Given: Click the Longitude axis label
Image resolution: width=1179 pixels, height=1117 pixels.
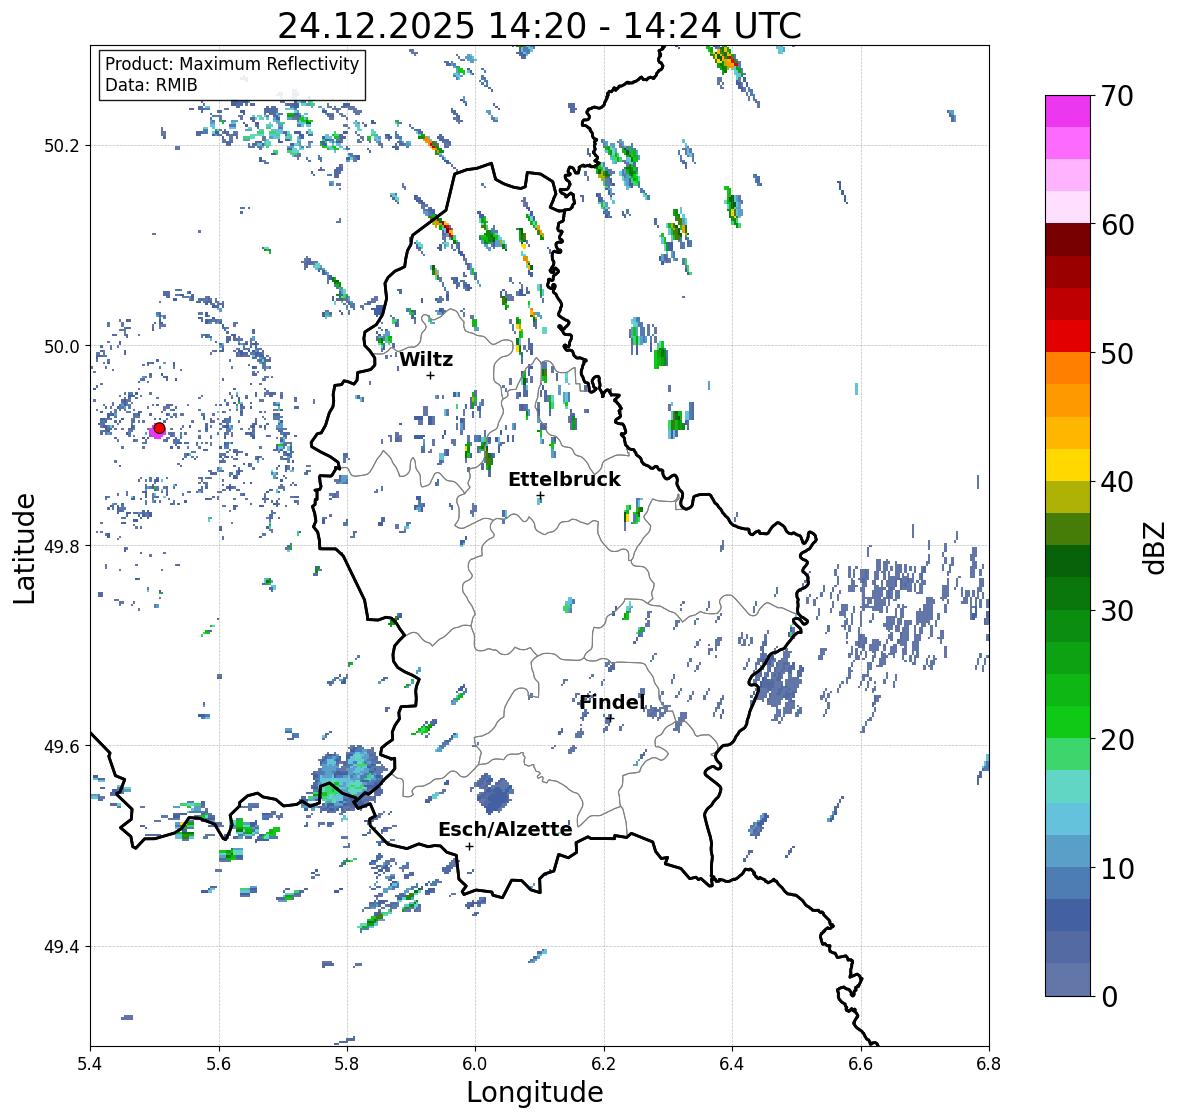Looking at the screenshot, I should click(x=535, y=1092).
